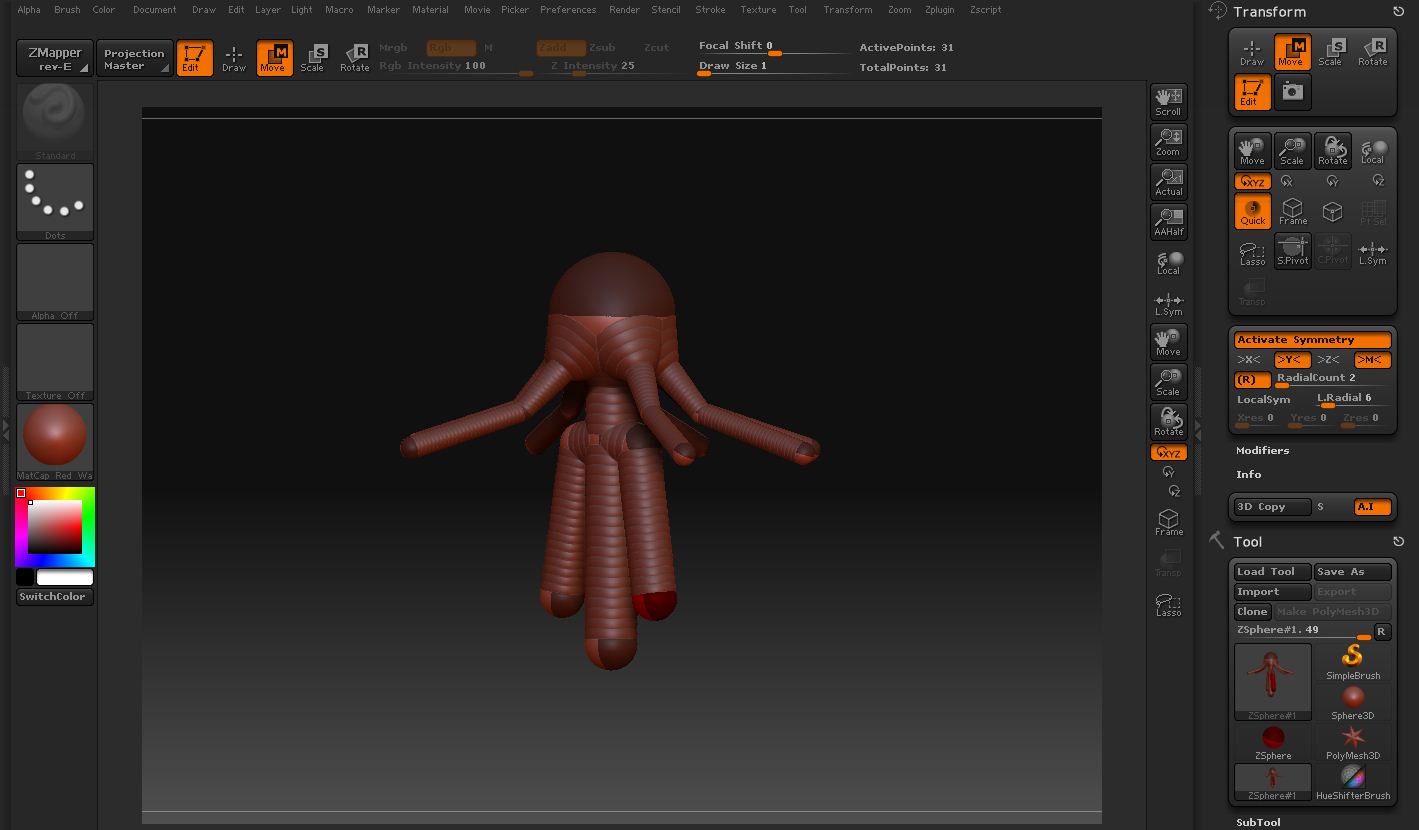Open ZMapper rev-E
1419x830 pixels.
tap(55, 59)
